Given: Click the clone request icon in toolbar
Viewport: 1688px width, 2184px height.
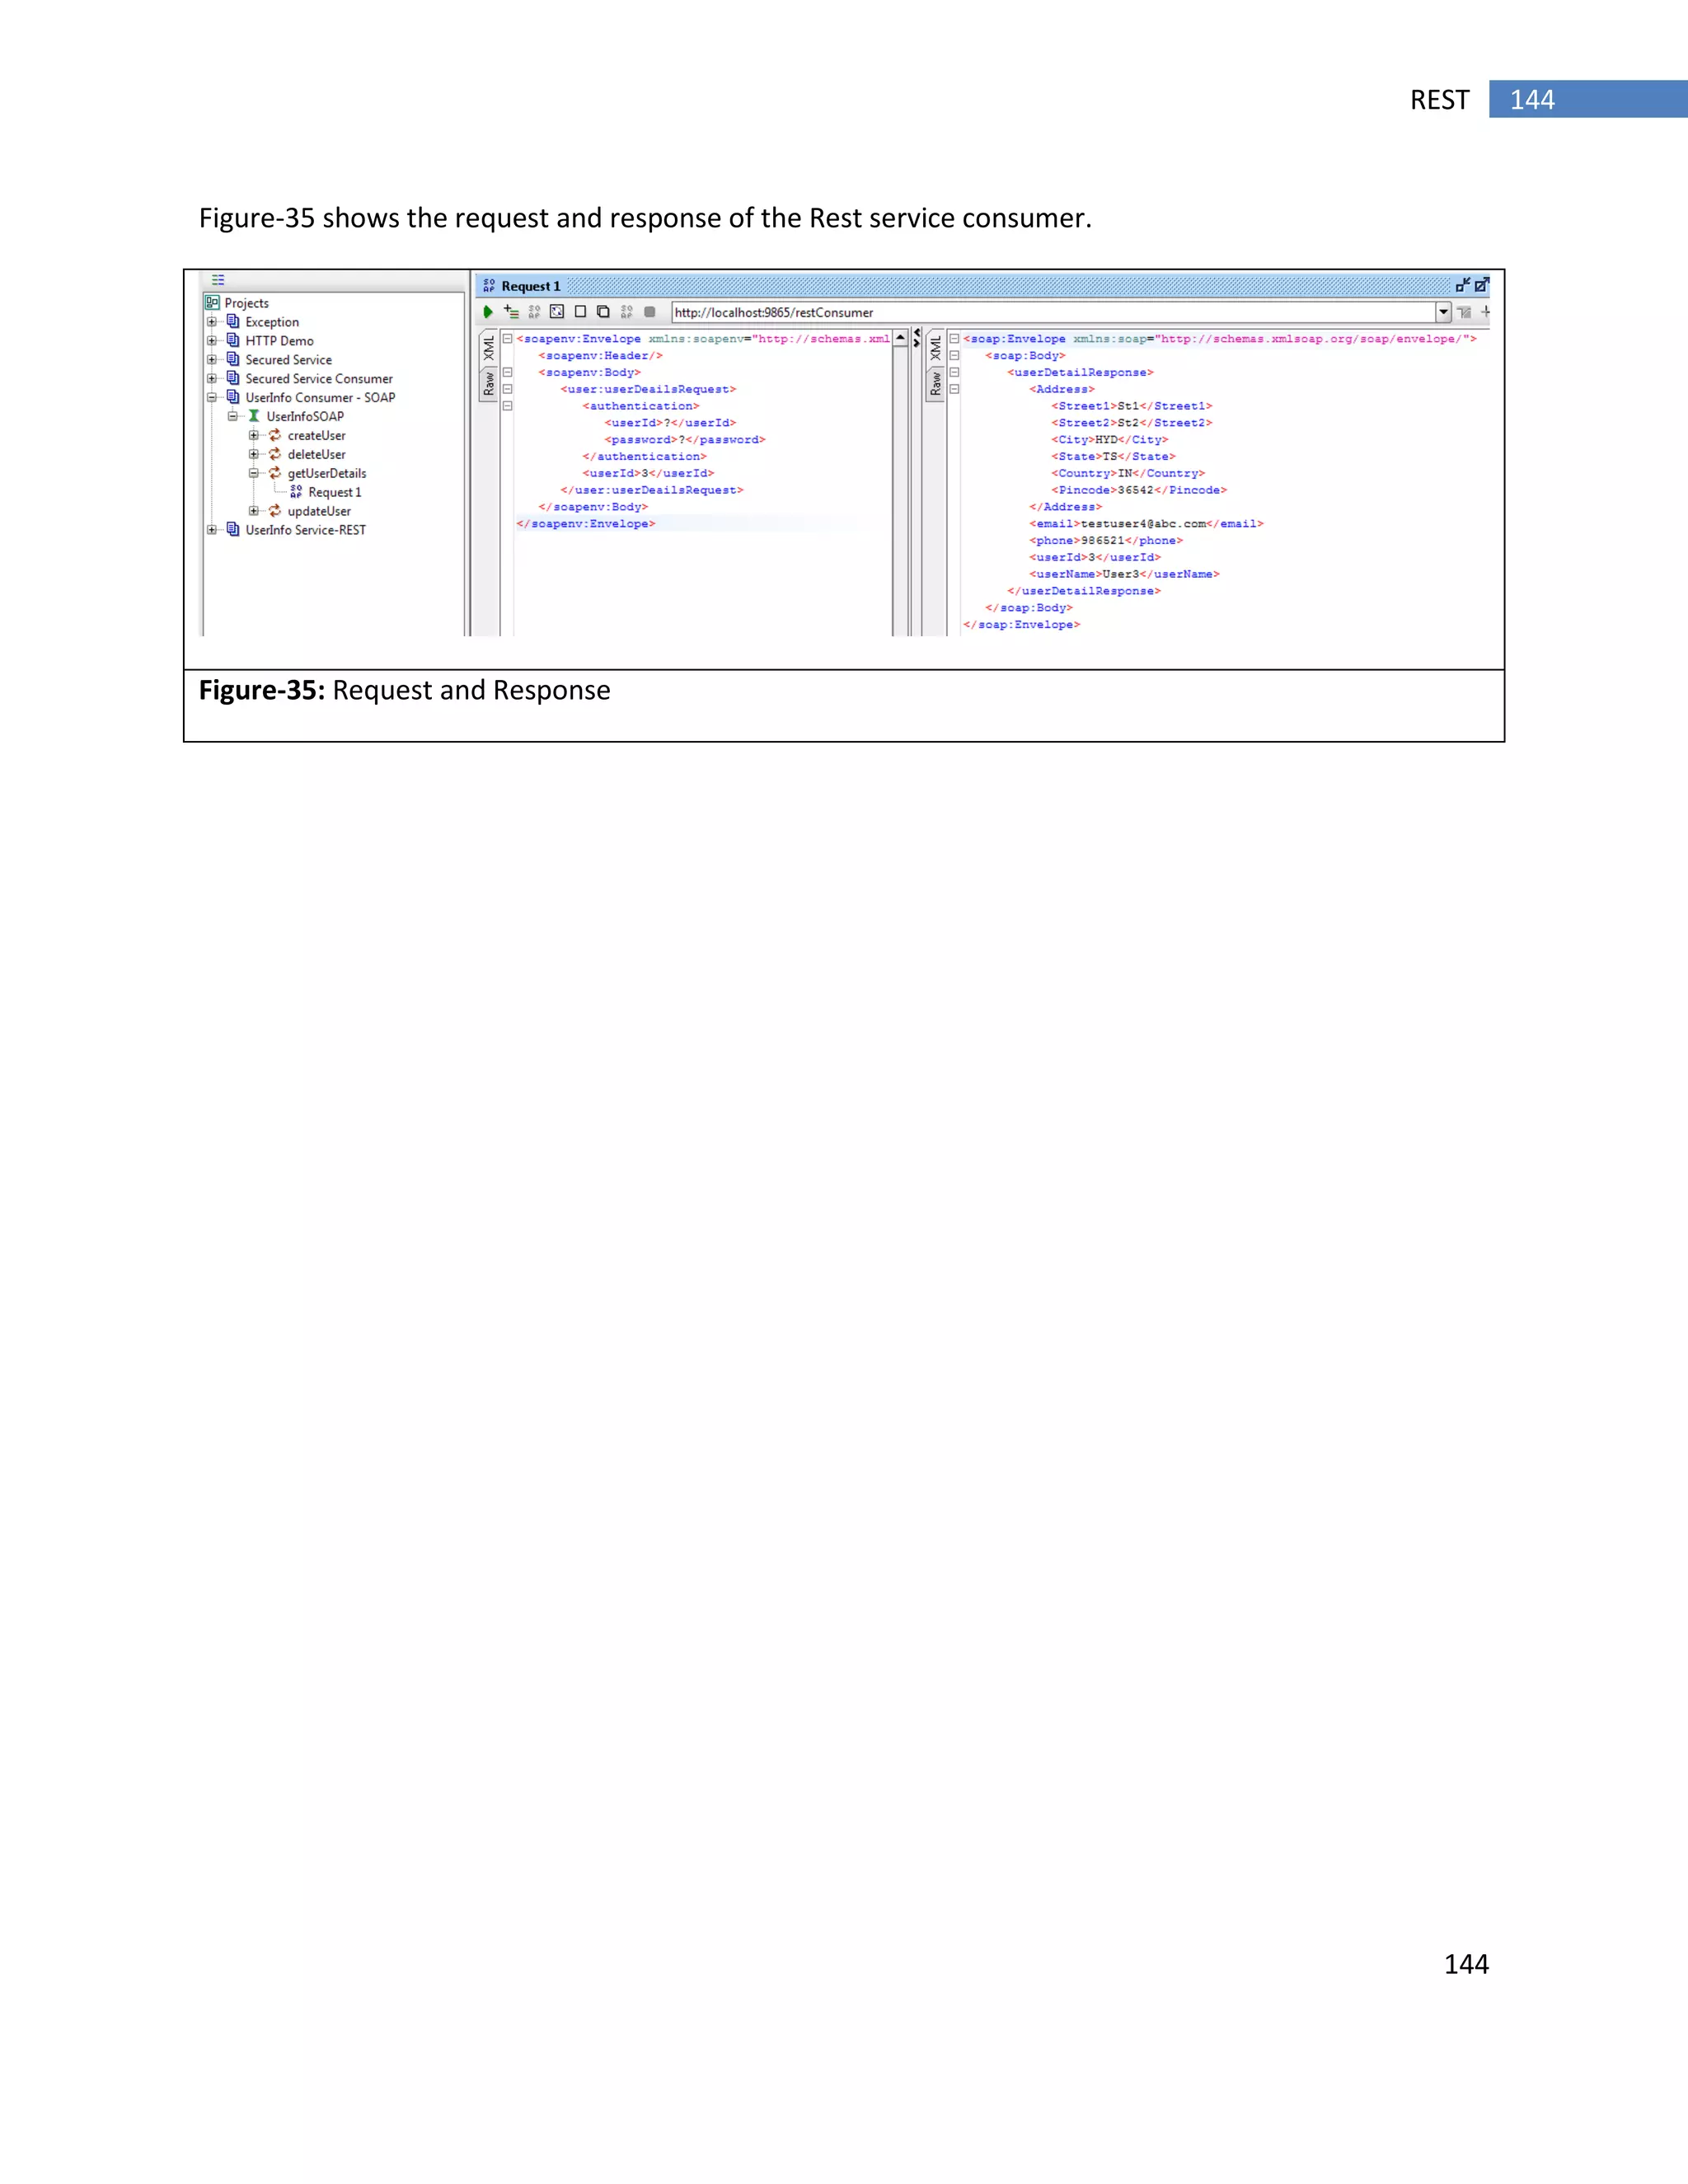Looking at the screenshot, I should 603,312.
